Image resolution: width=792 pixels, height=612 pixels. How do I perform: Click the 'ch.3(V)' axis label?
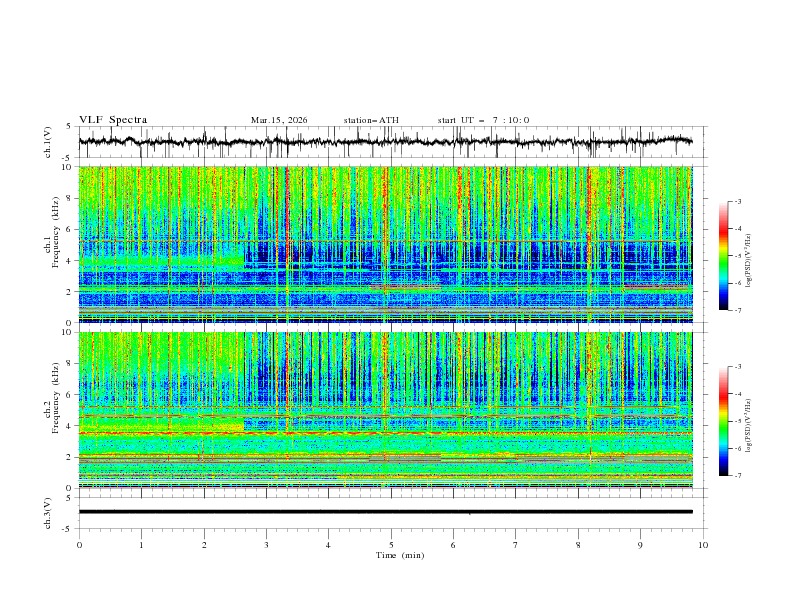[48, 513]
